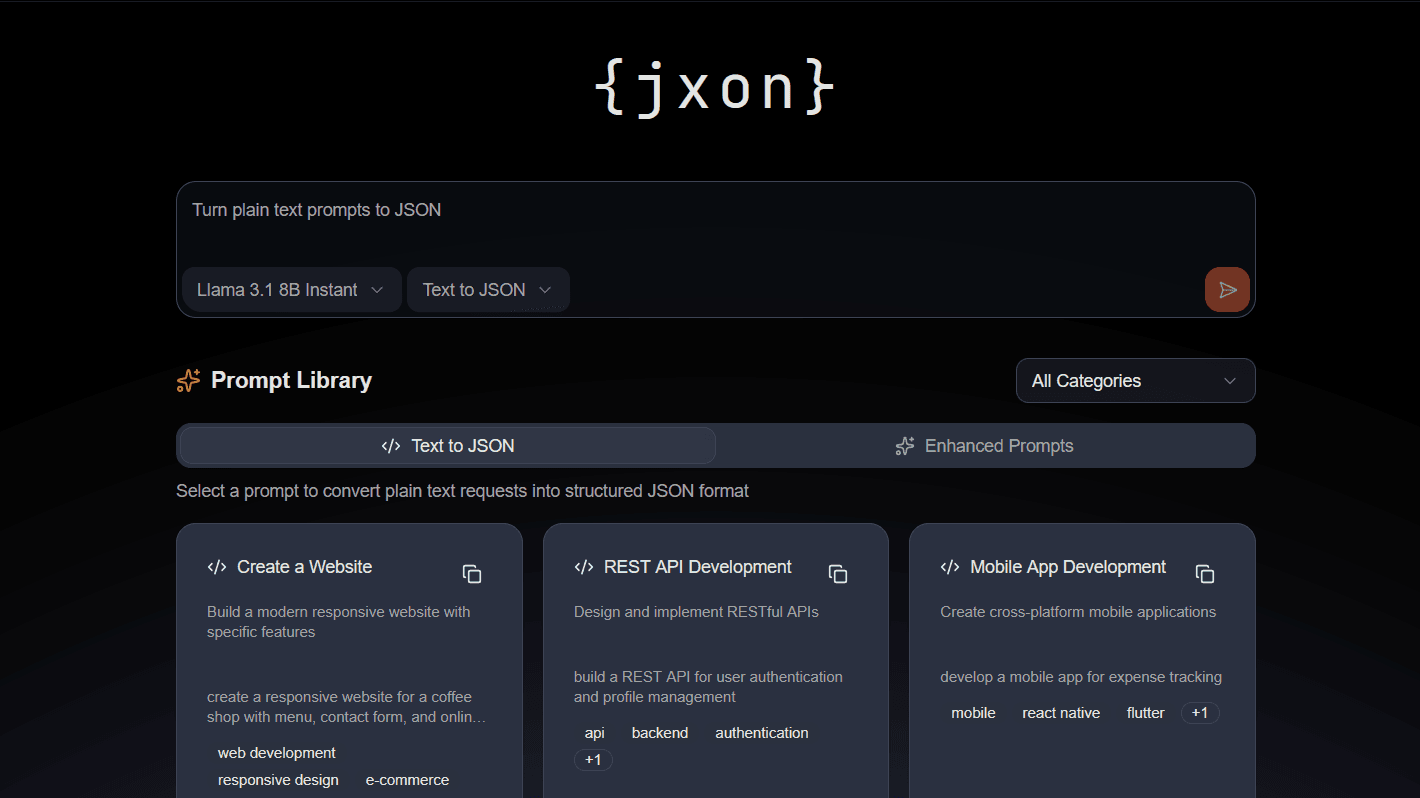Click the authentication tag
The width and height of the screenshot is (1420, 798).
(762, 733)
